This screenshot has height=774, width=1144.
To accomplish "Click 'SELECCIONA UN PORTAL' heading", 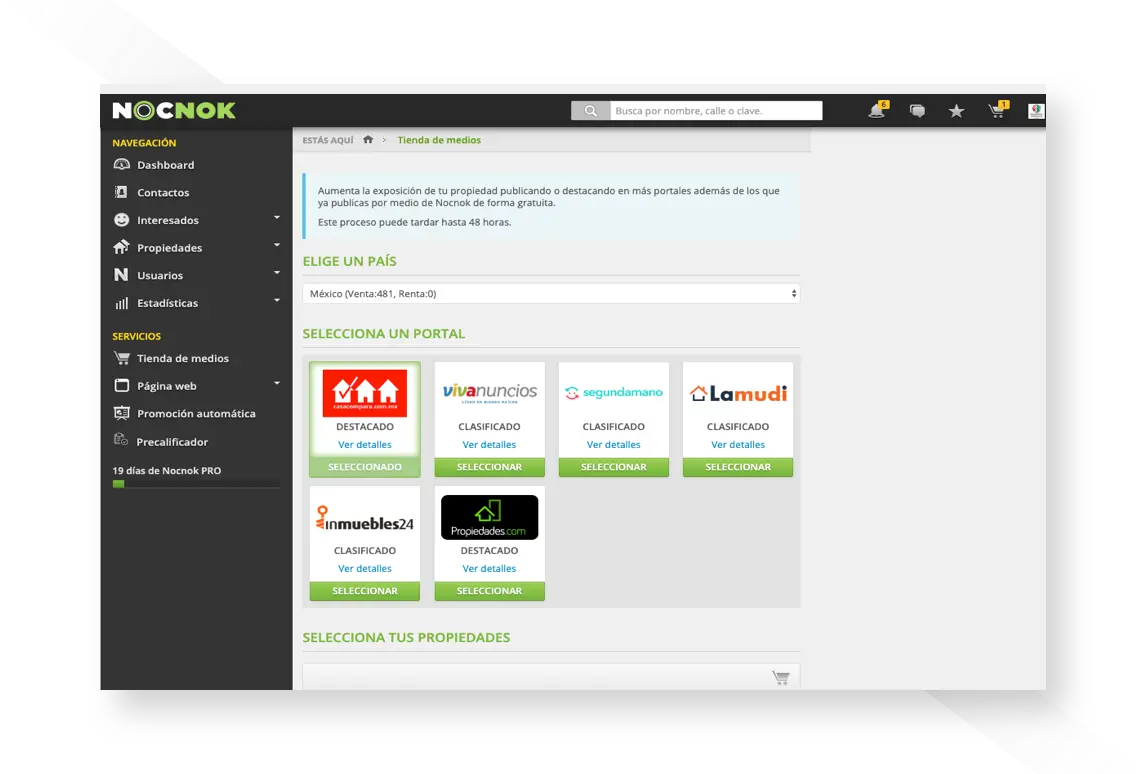I will point(384,333).
